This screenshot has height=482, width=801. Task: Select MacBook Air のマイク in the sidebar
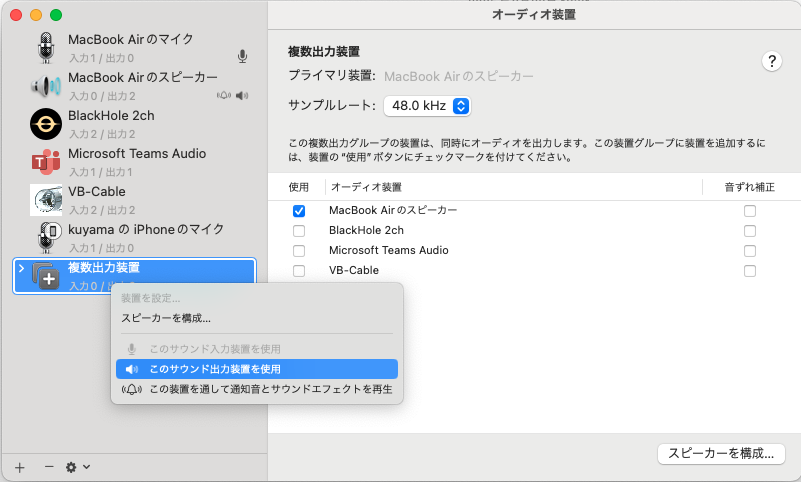click(x=131, y=39)
